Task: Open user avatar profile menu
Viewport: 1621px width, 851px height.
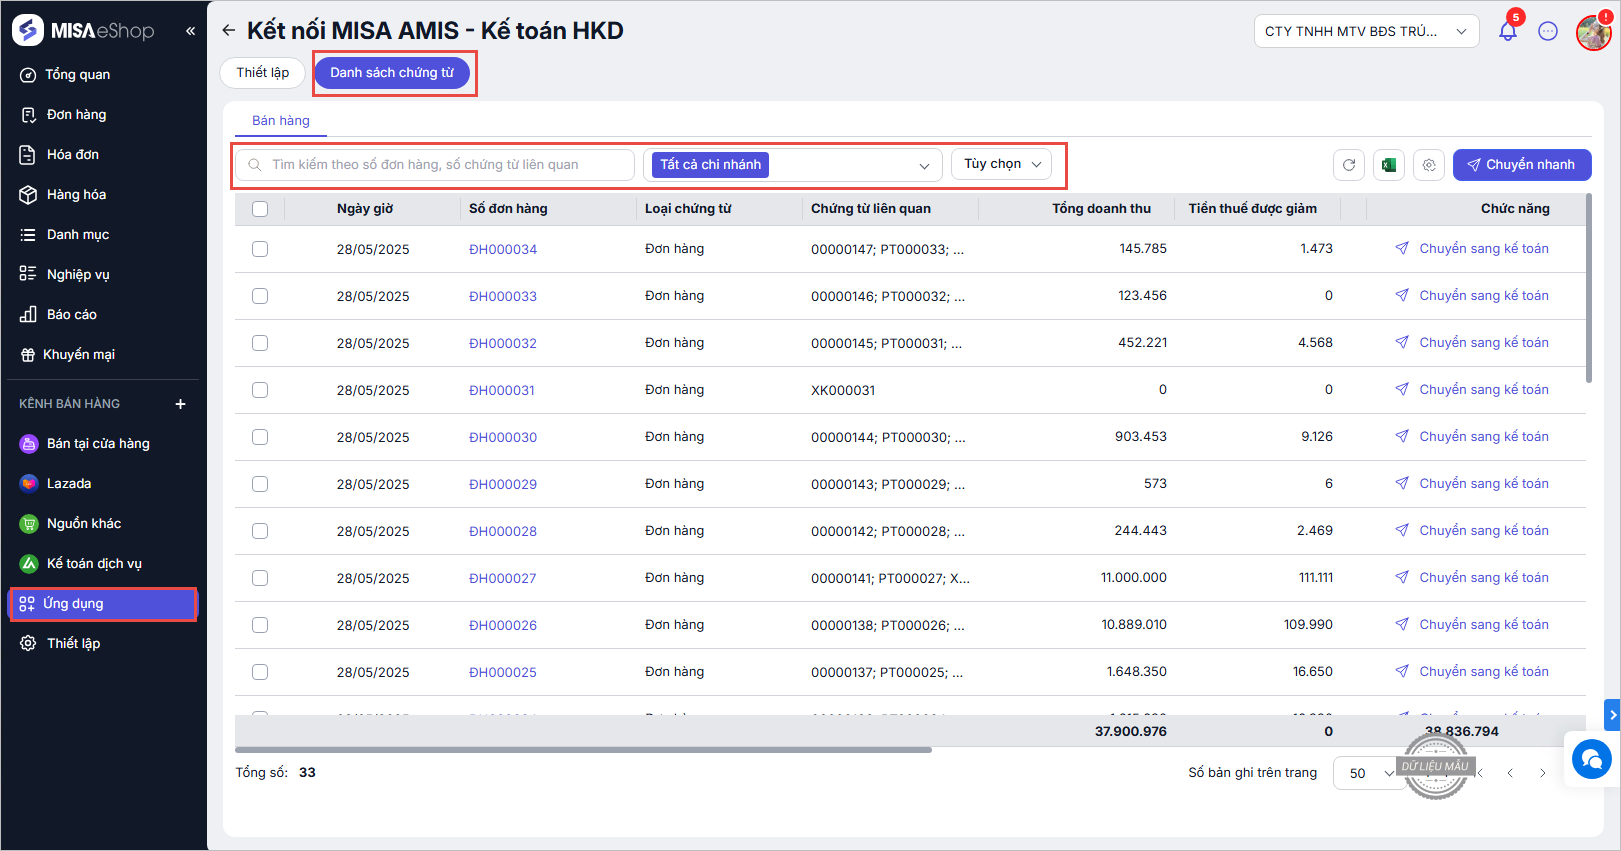Action: (1593, 32)
